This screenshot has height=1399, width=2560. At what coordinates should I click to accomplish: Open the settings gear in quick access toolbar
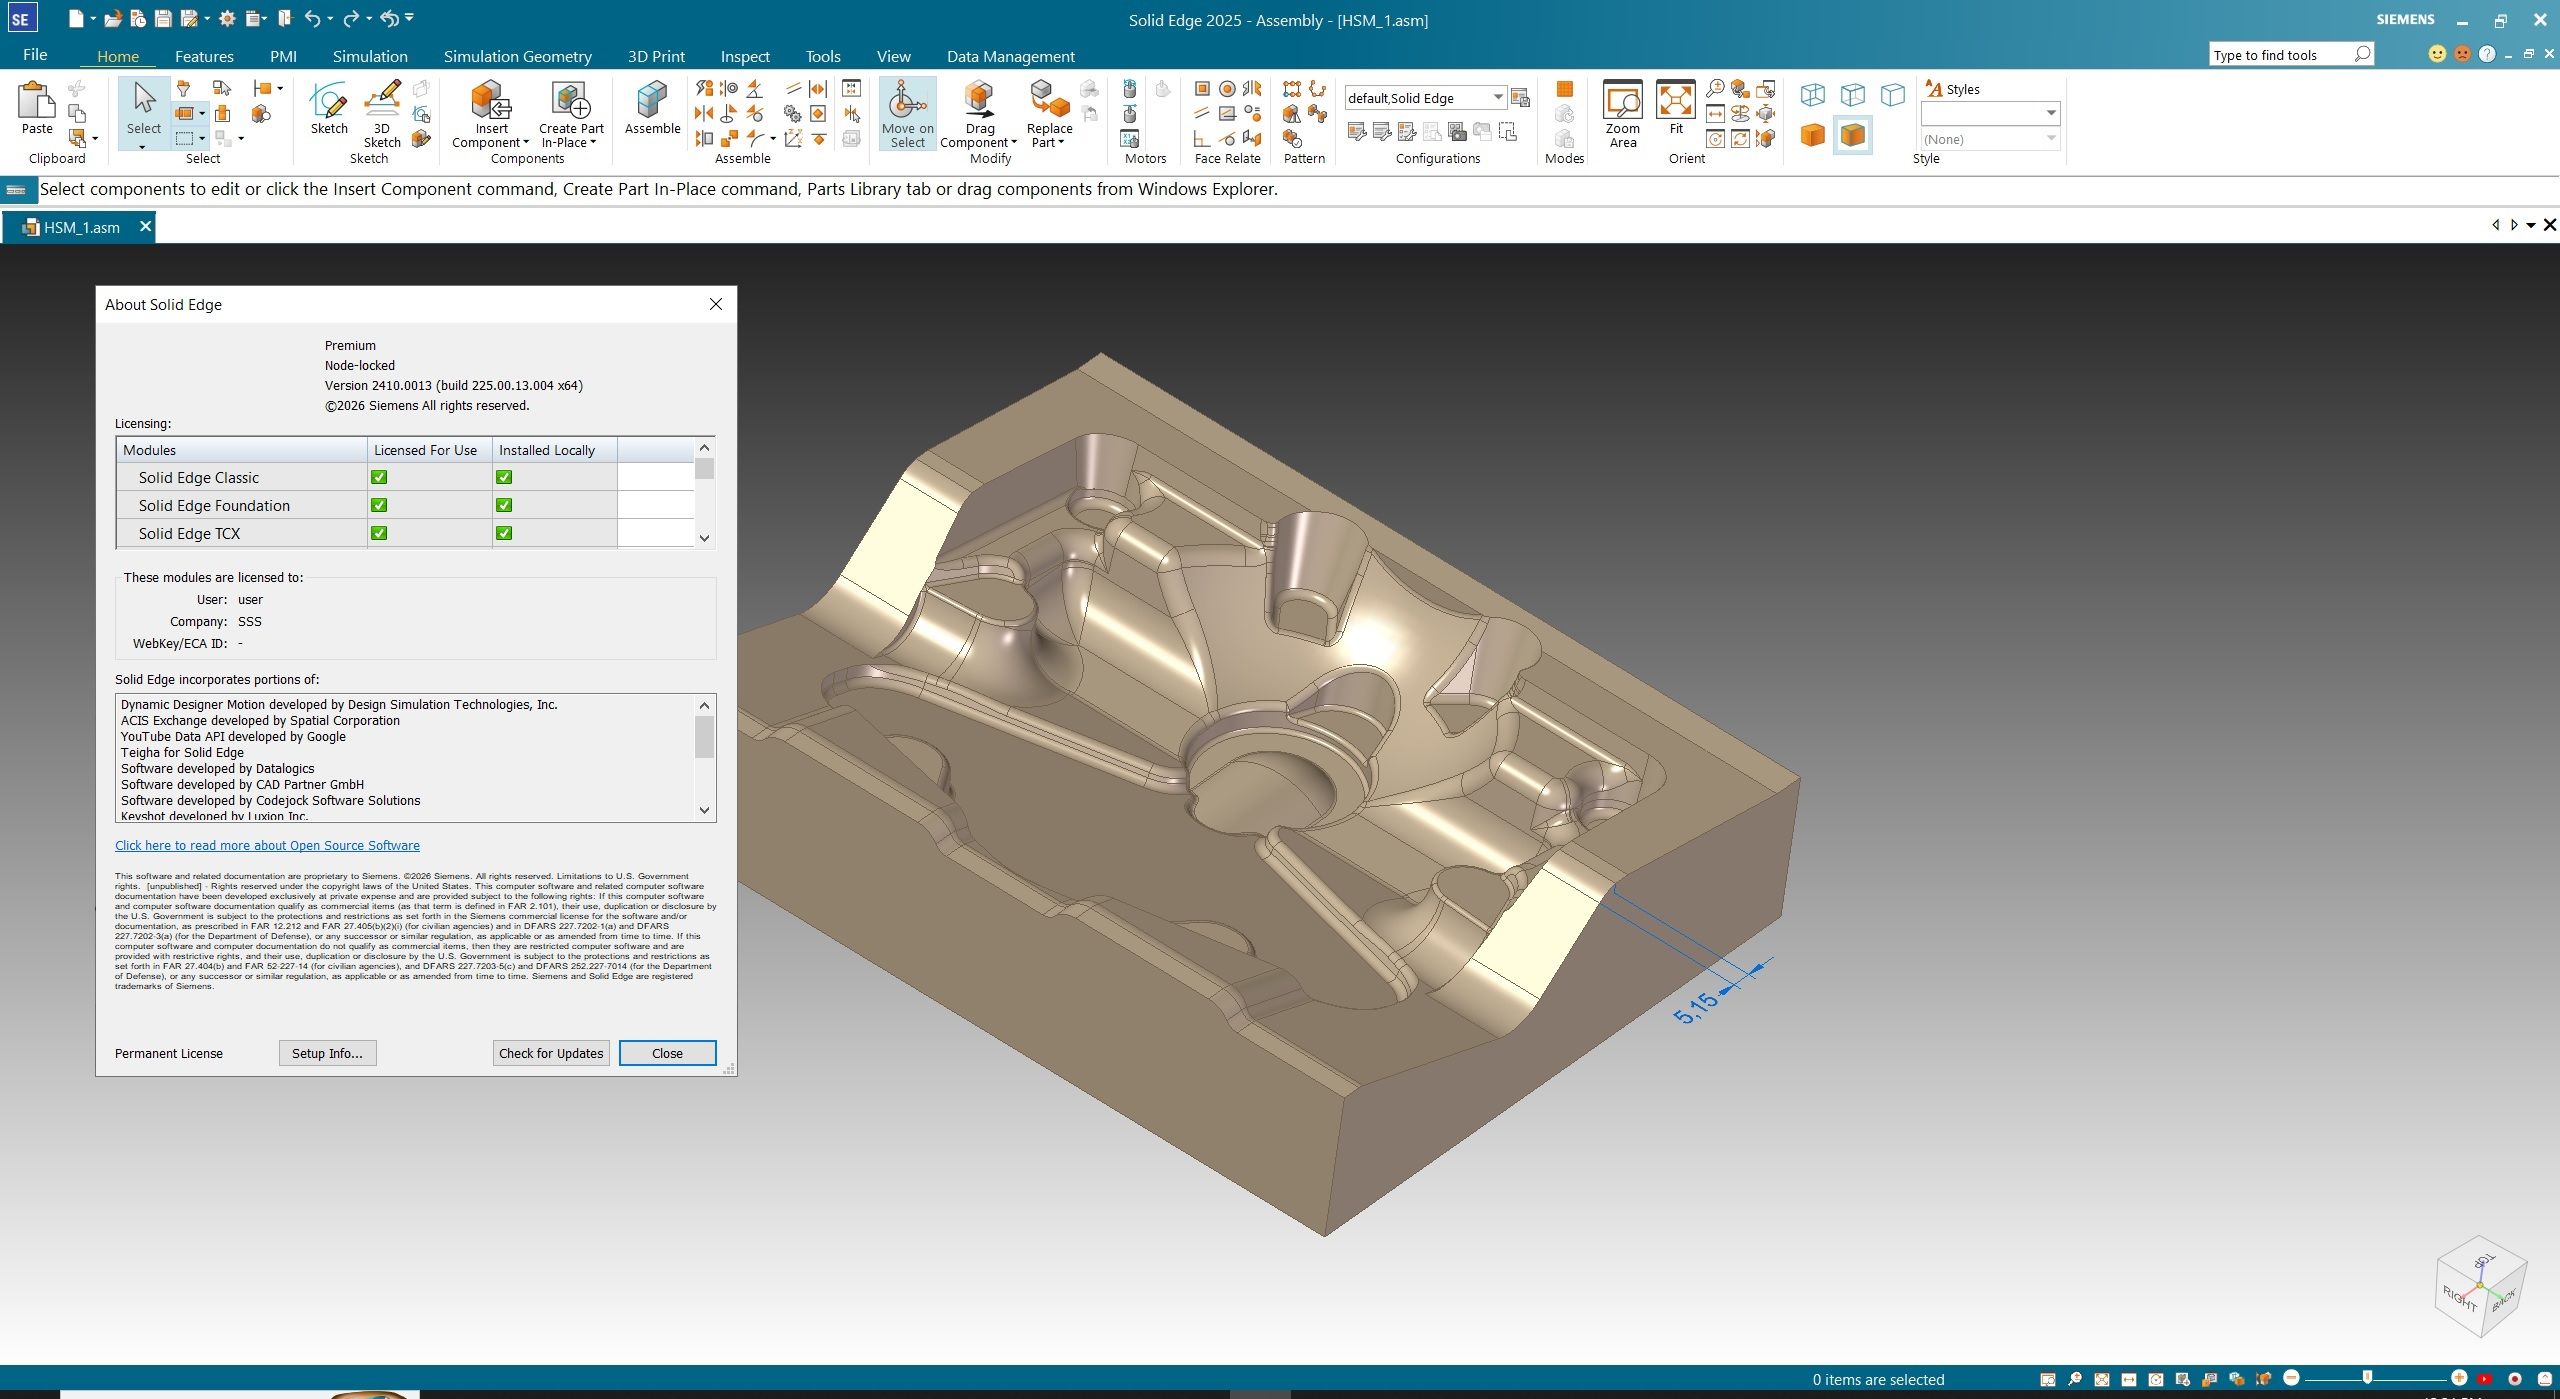(x=227, y=18)
